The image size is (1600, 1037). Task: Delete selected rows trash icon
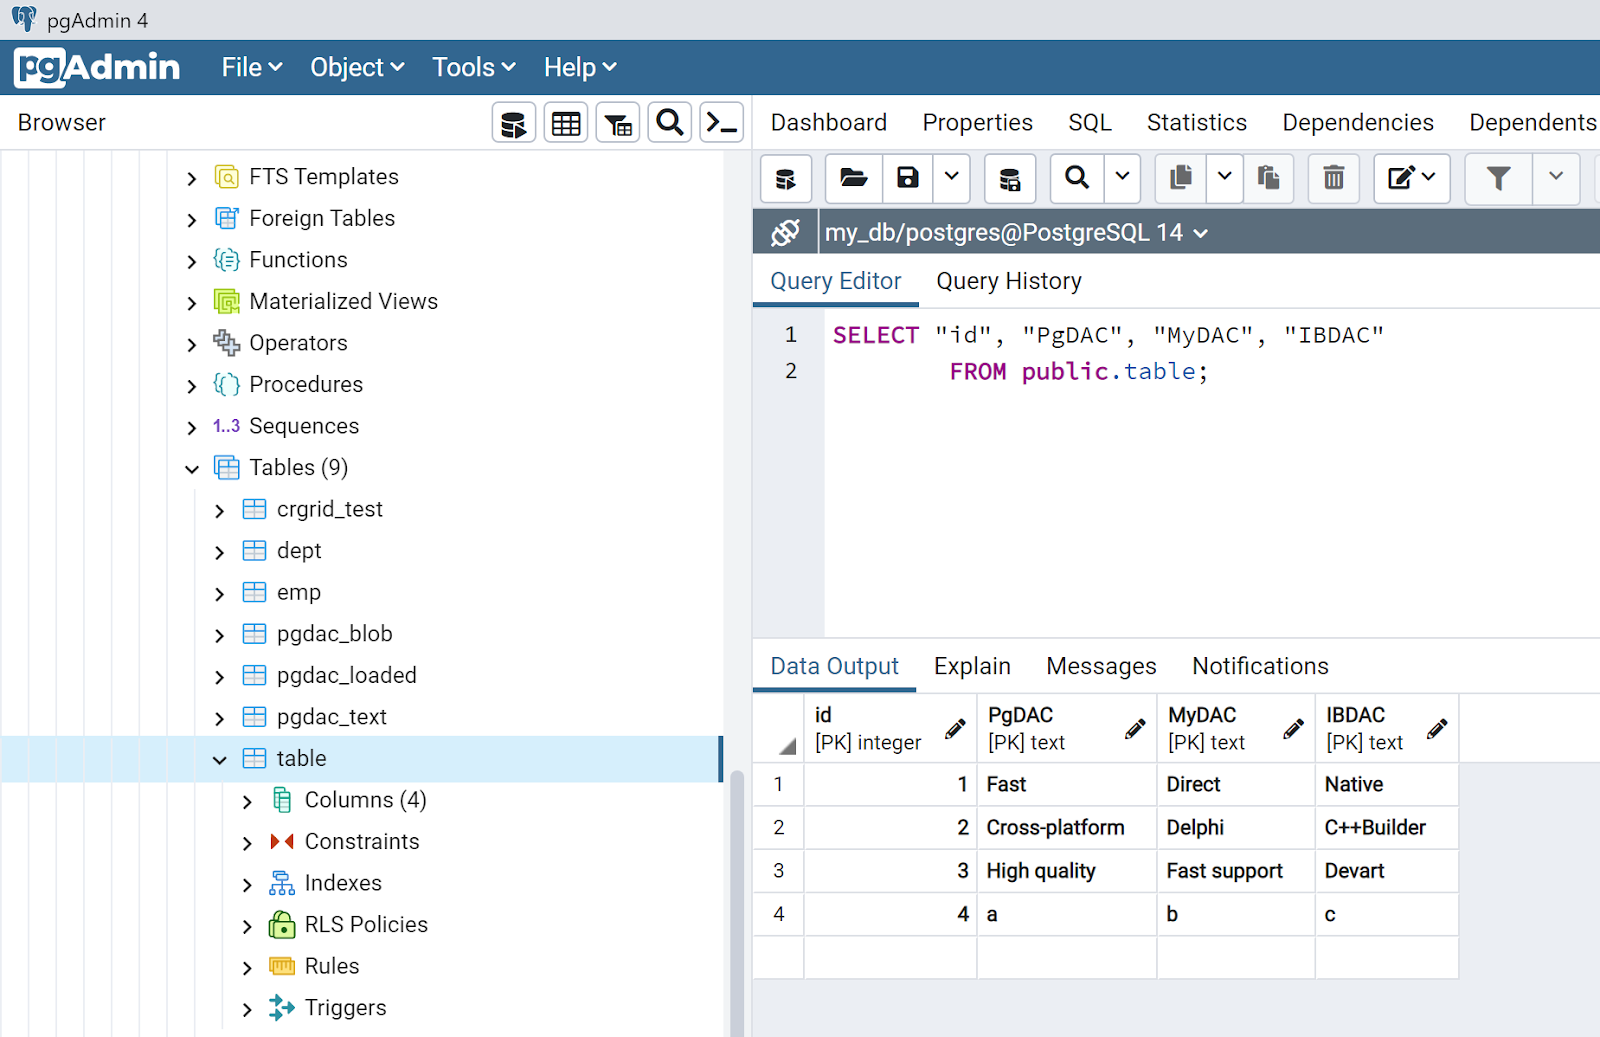(1334, 179)
